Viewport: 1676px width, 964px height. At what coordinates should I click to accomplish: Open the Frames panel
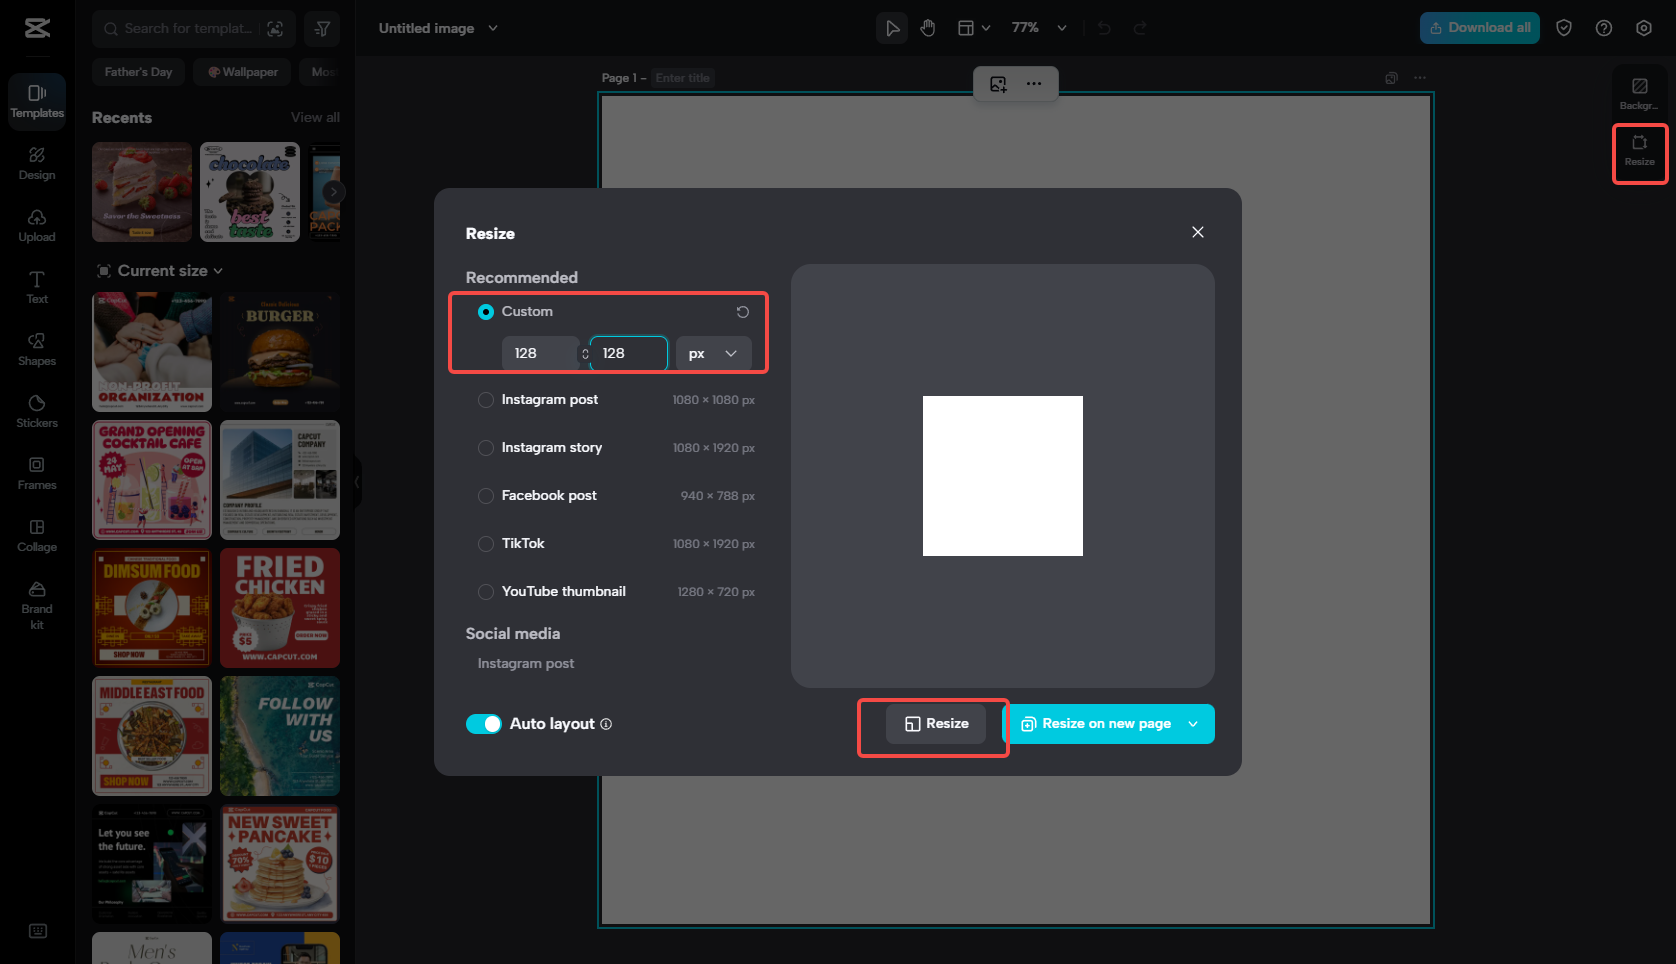[x=37, y=473]
